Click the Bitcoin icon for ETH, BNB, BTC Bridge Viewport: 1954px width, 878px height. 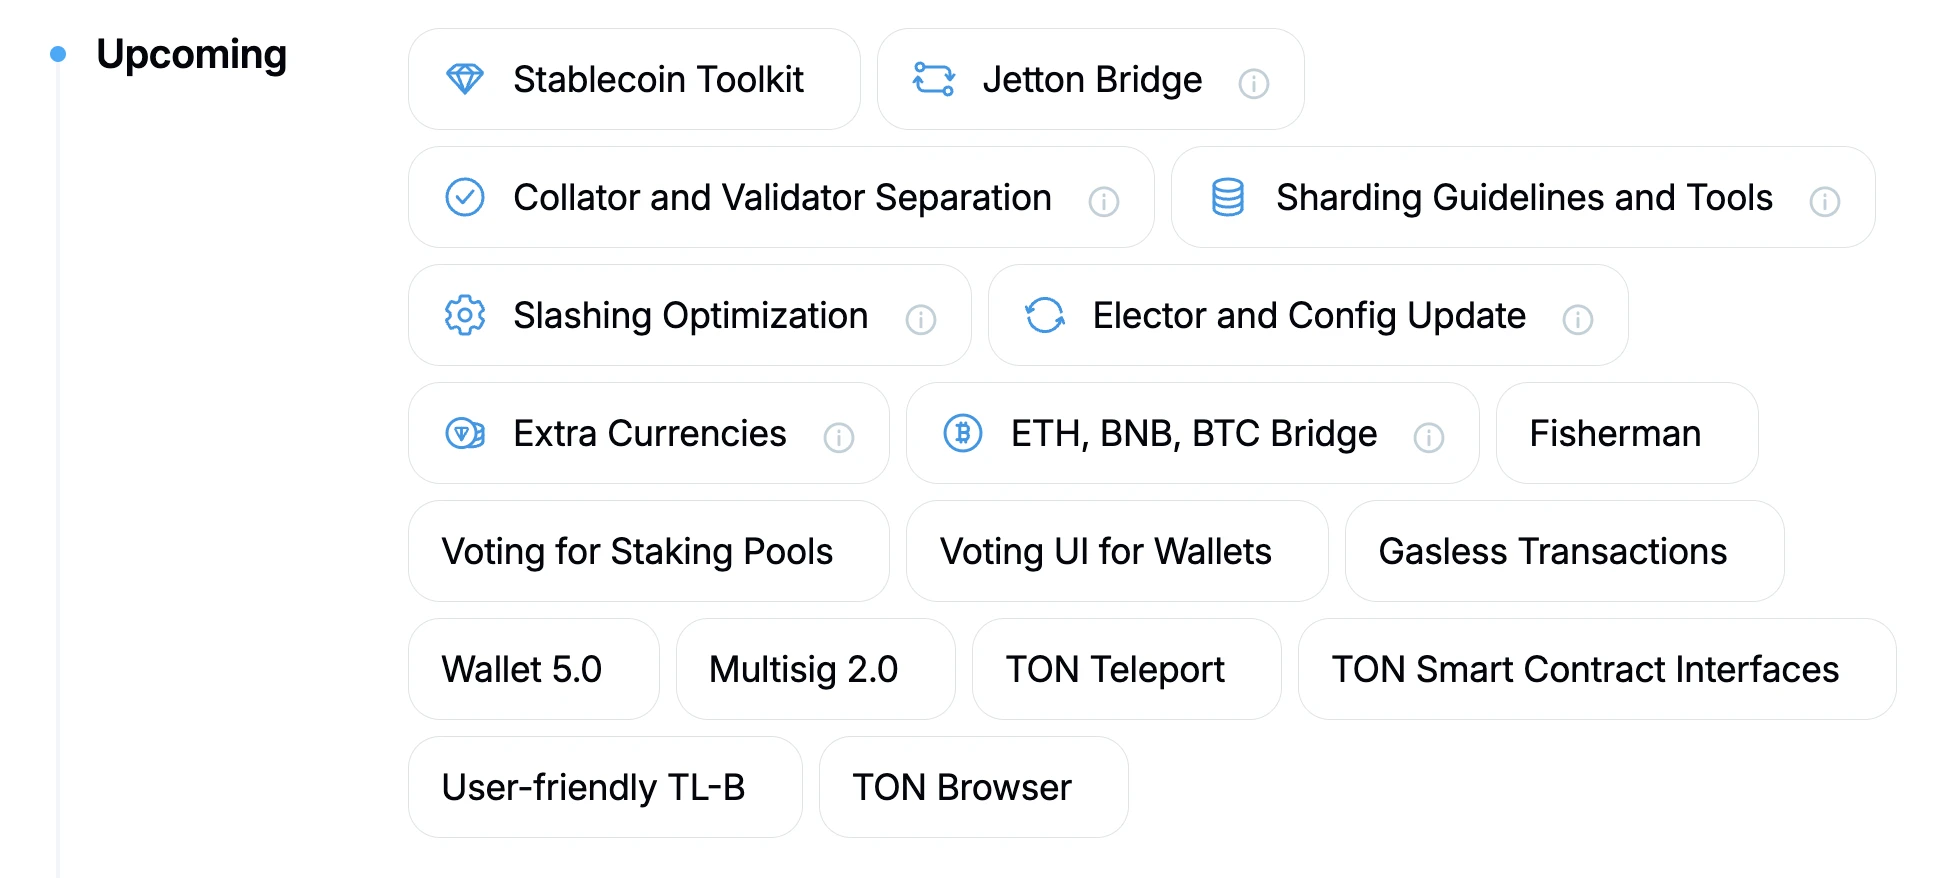963,433
